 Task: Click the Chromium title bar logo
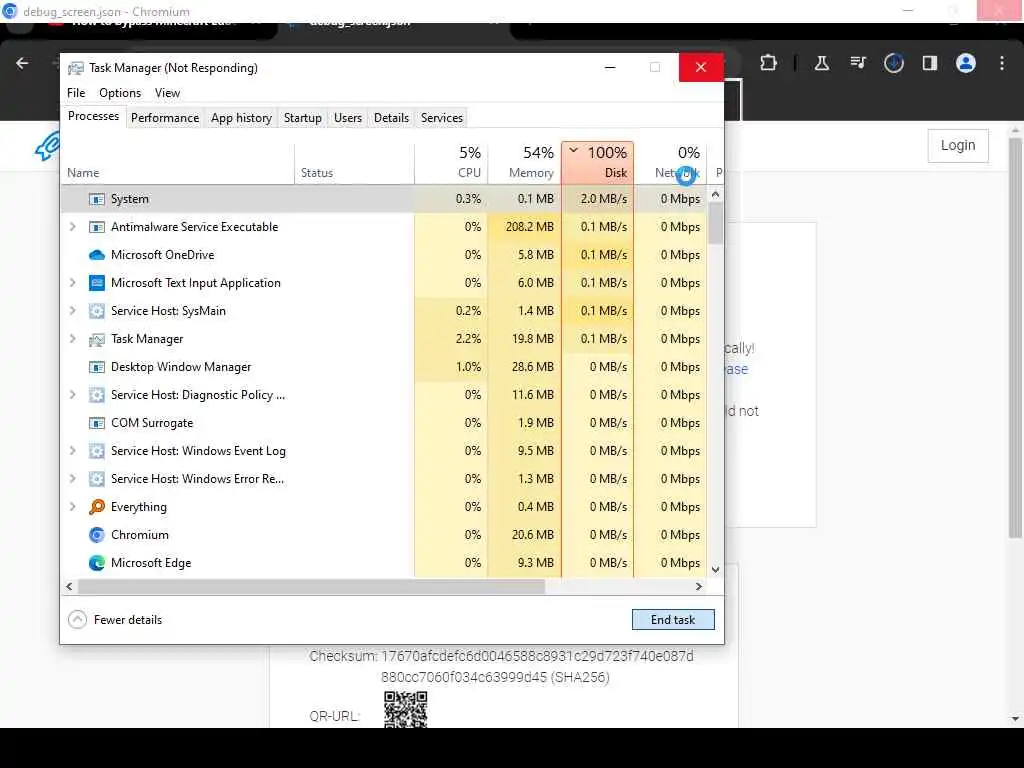10,11
